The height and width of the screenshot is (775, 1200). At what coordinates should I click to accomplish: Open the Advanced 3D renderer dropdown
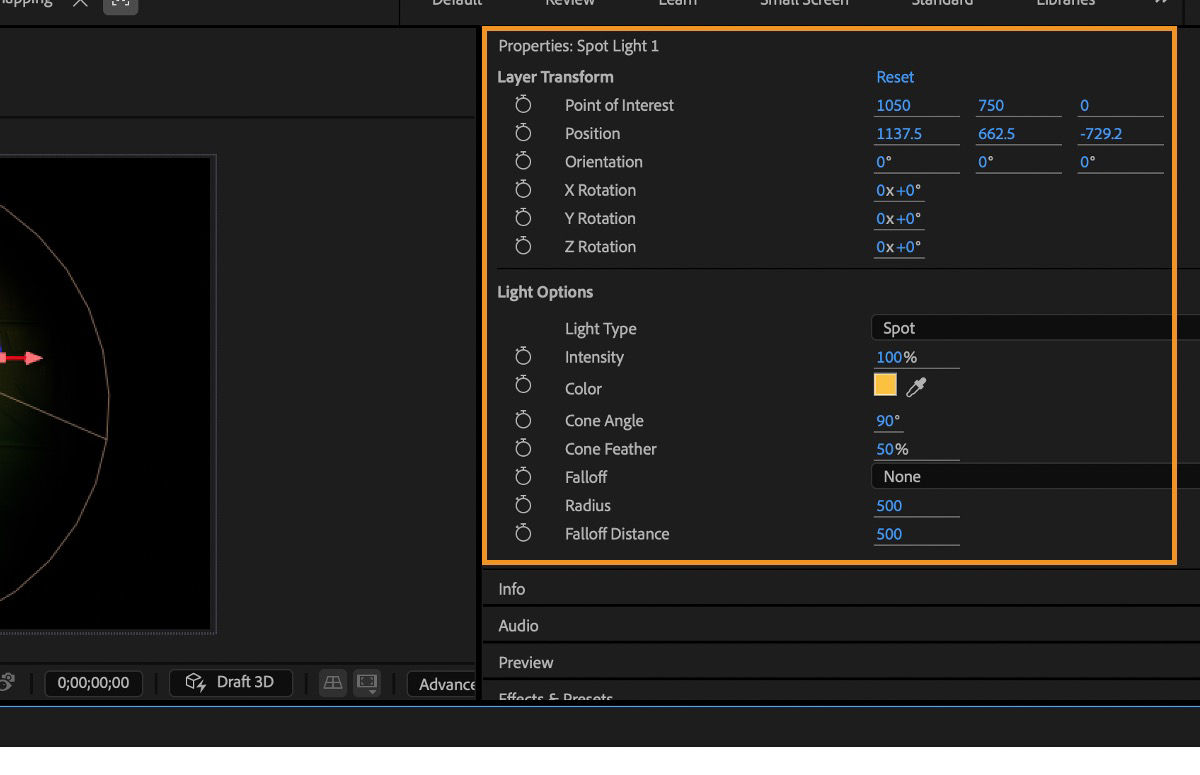tap(445, 684)
